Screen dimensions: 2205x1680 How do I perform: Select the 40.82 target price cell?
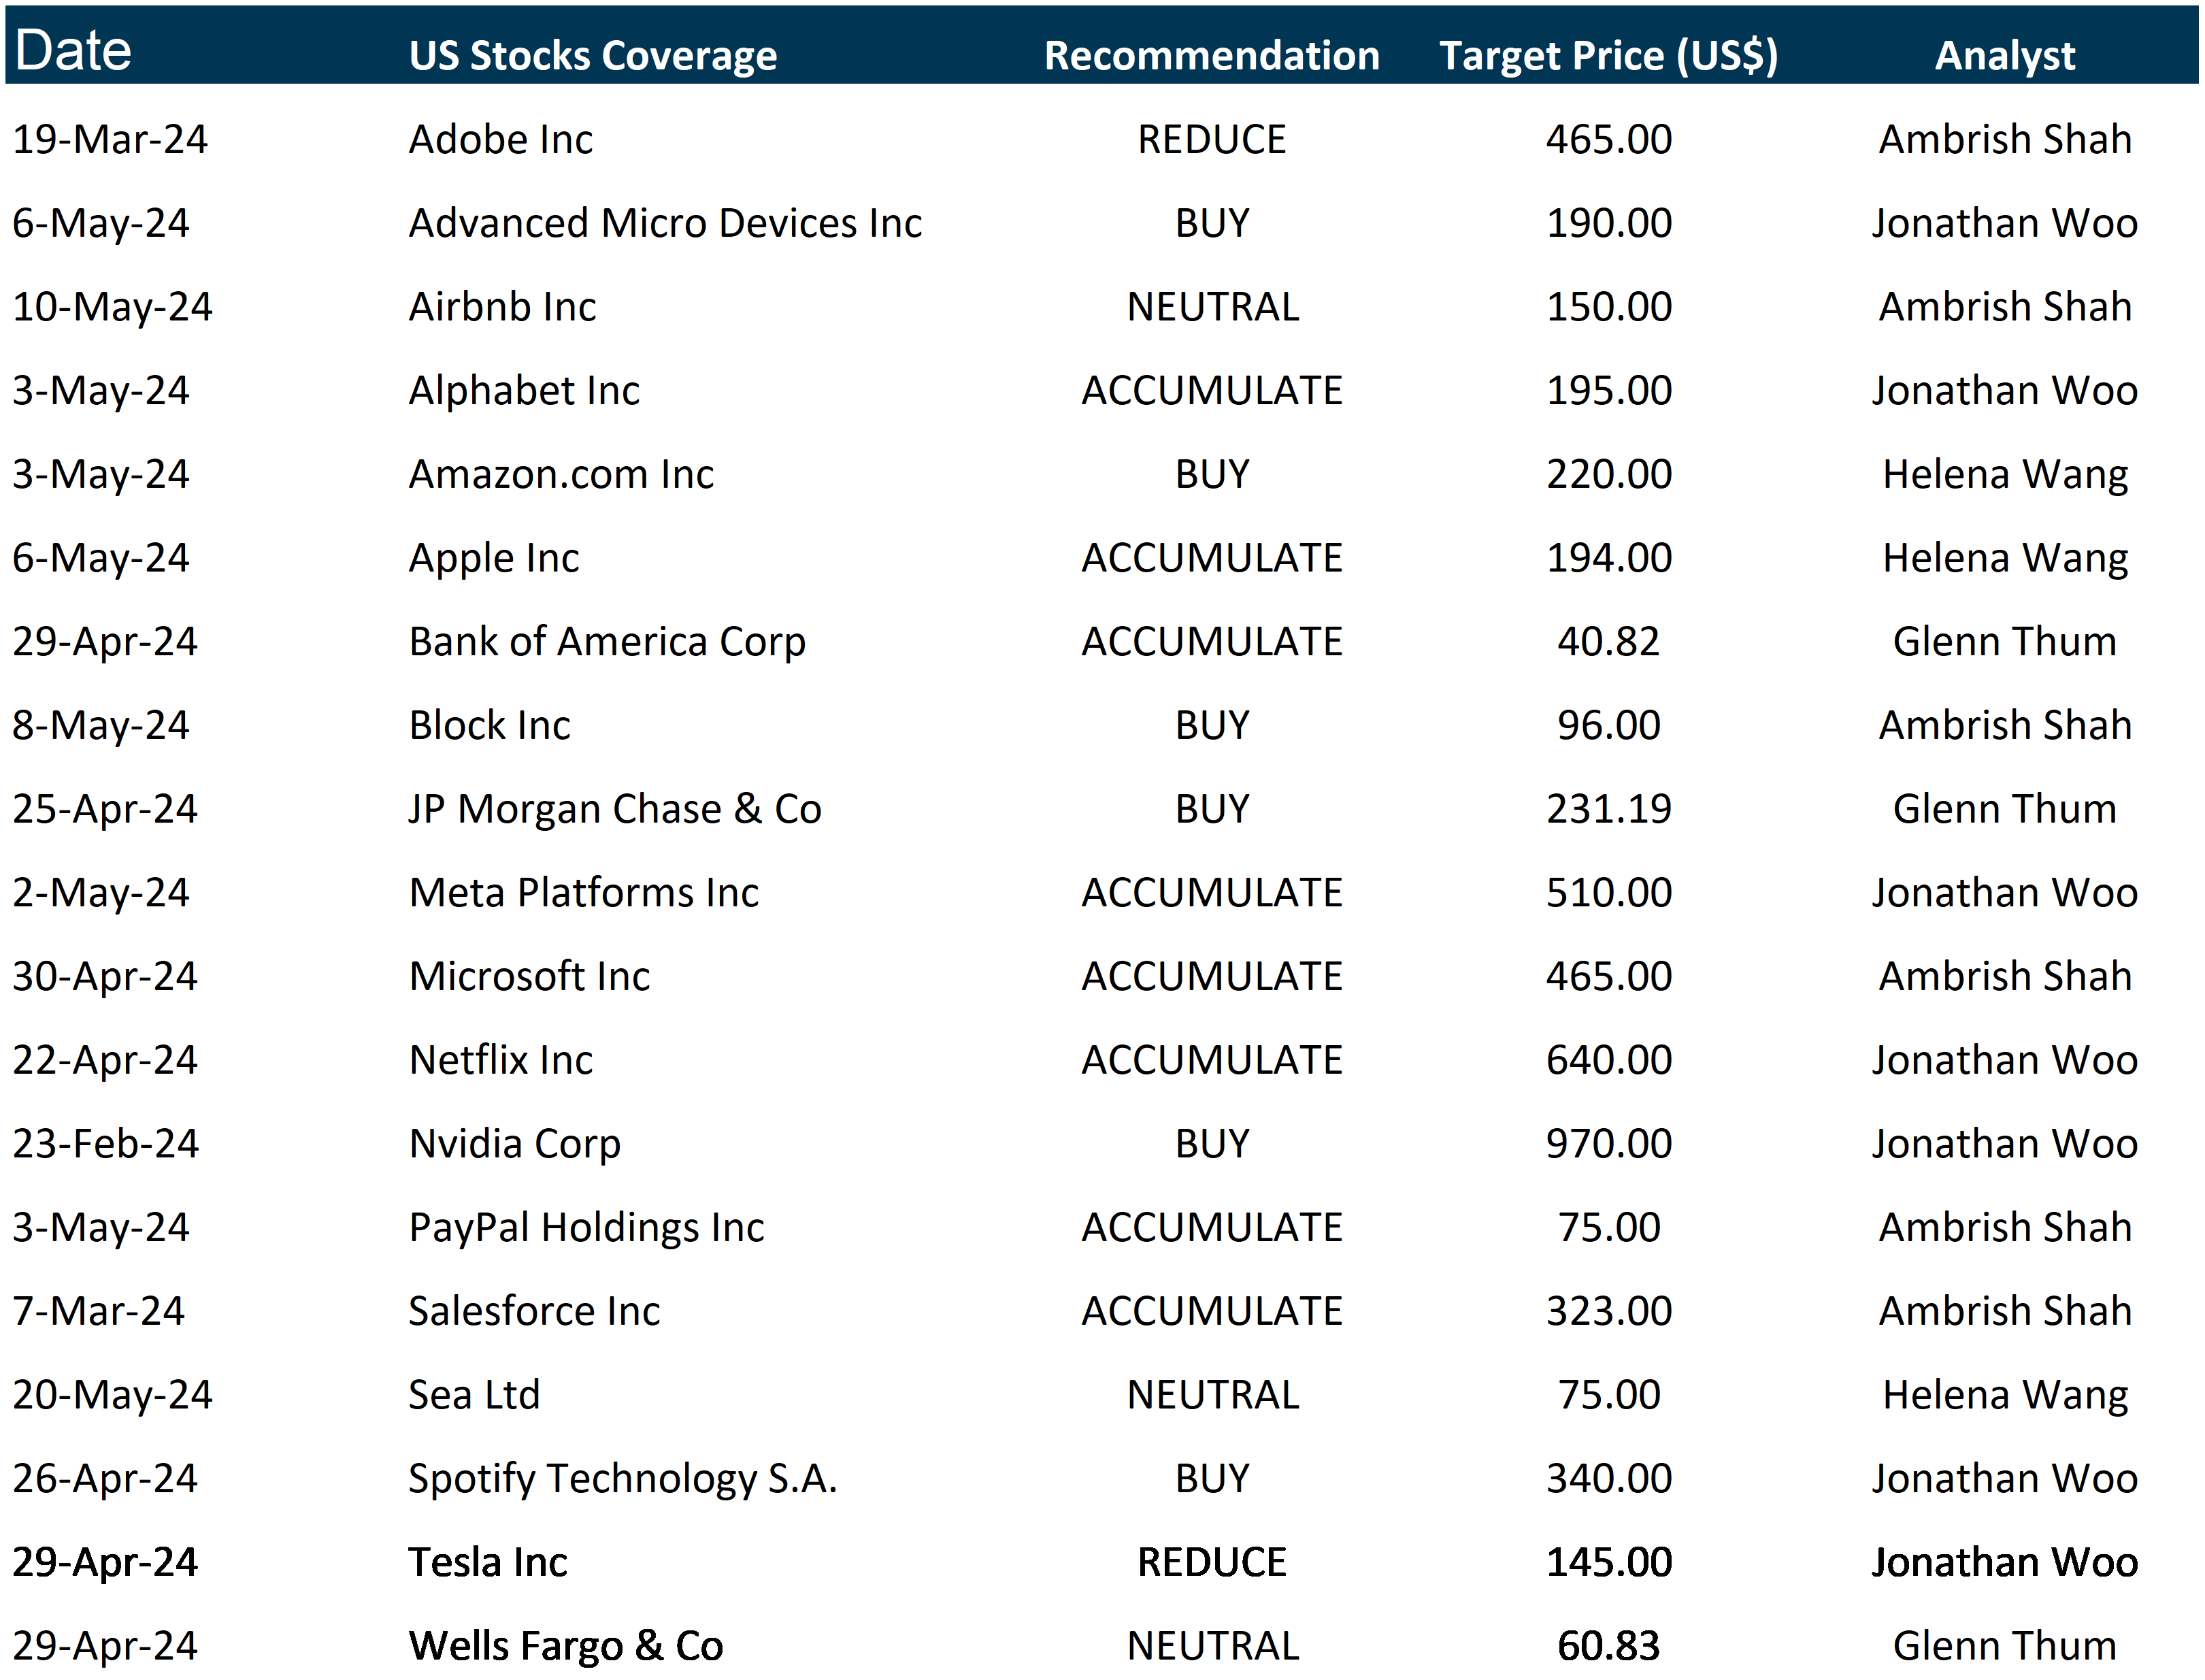(1608, 641)
